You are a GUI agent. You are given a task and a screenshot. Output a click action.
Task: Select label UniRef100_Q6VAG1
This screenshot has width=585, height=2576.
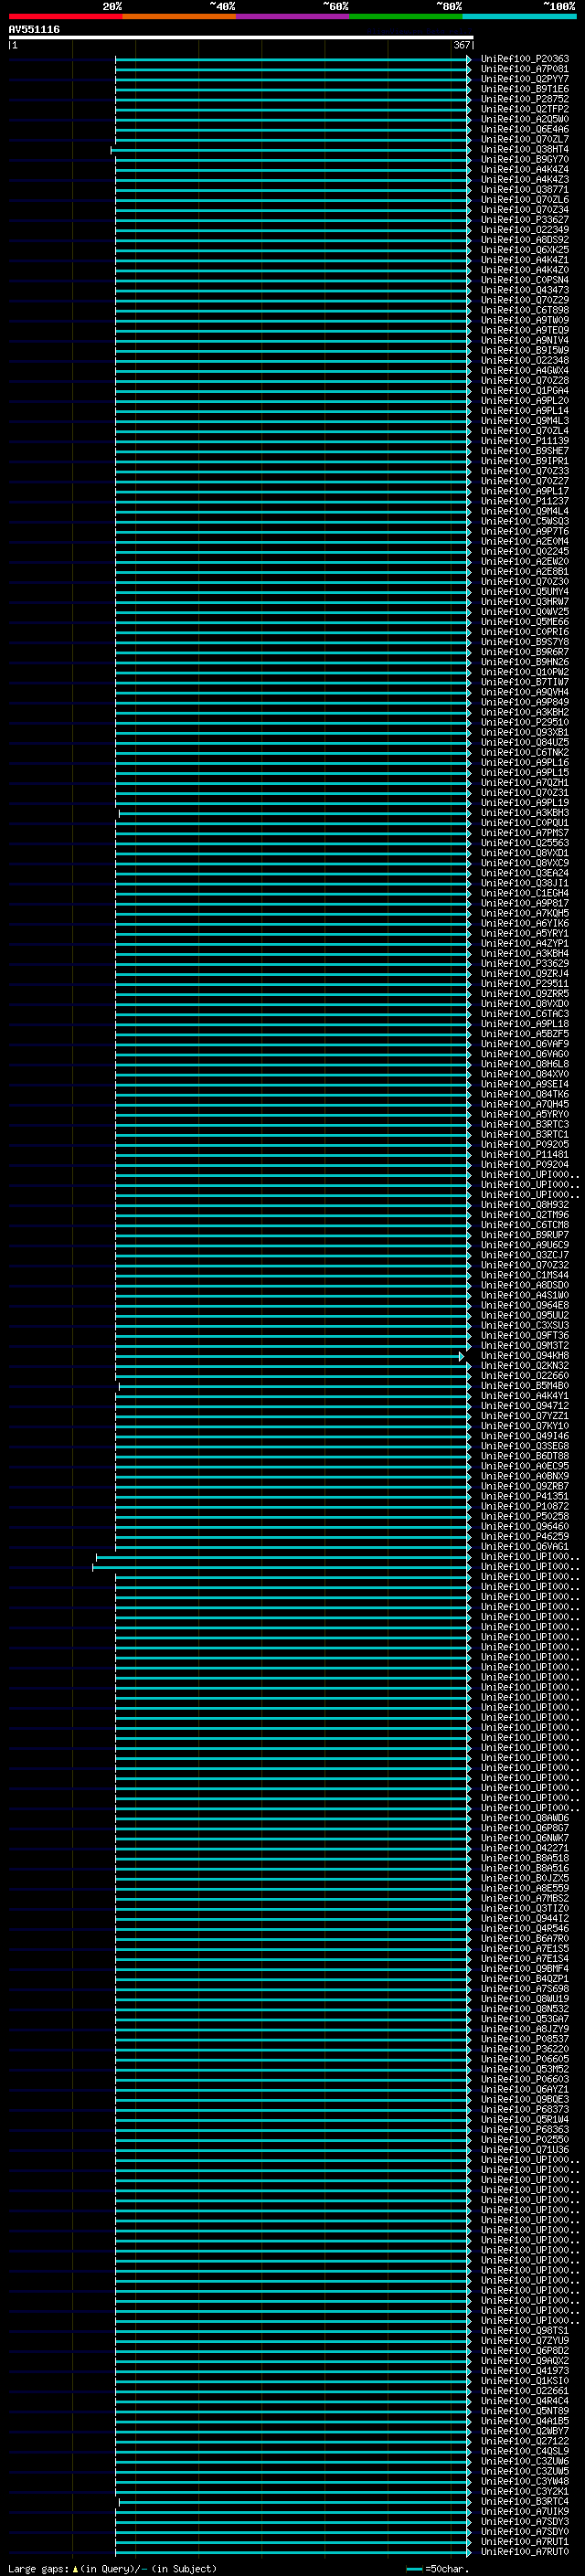(x=525, y=1546)
